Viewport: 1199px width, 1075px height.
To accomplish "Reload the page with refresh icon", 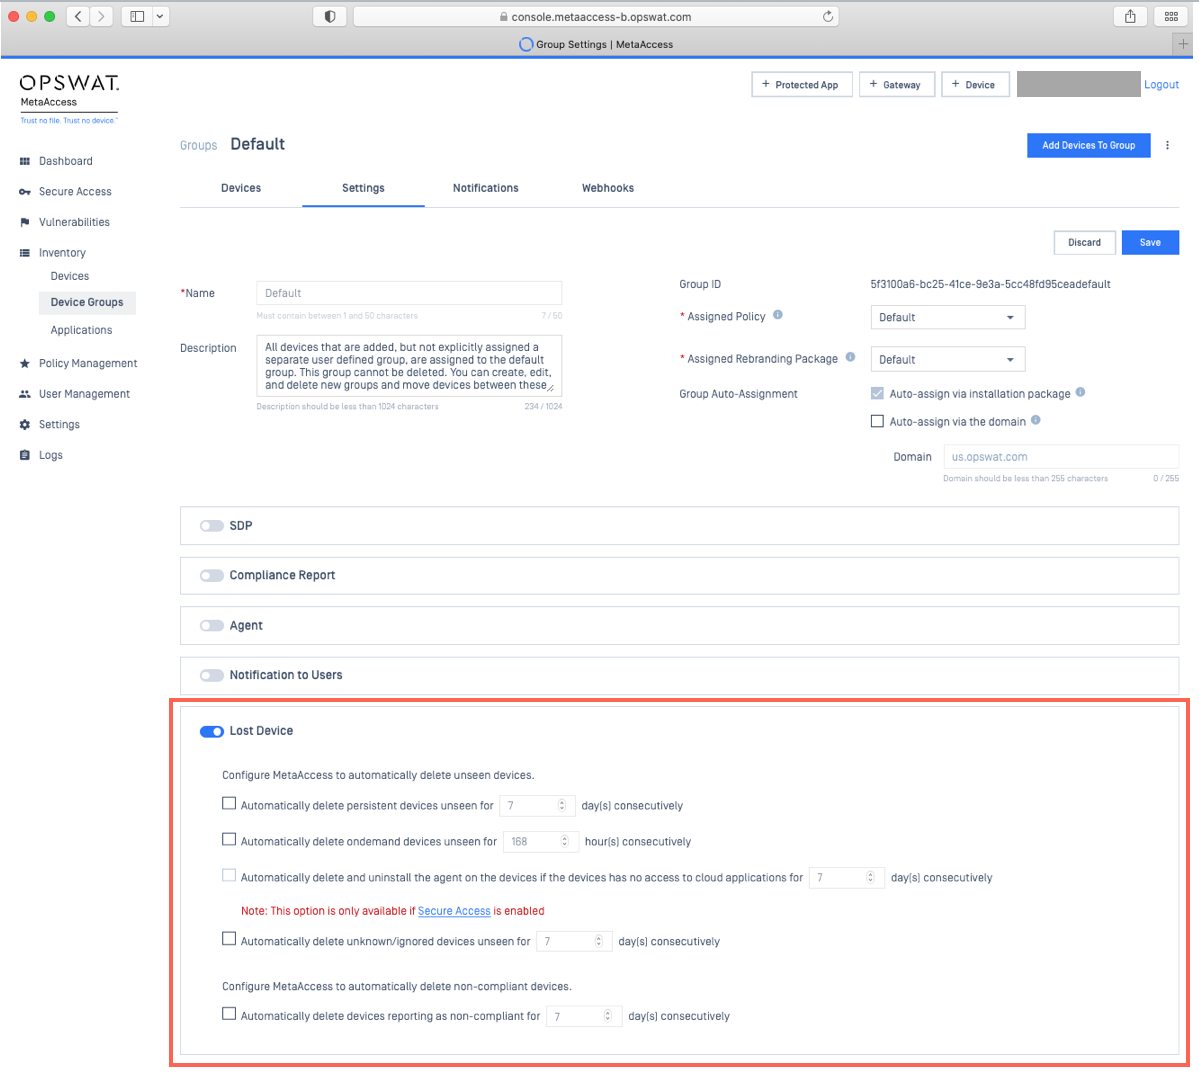I will (x=827, y=17).
